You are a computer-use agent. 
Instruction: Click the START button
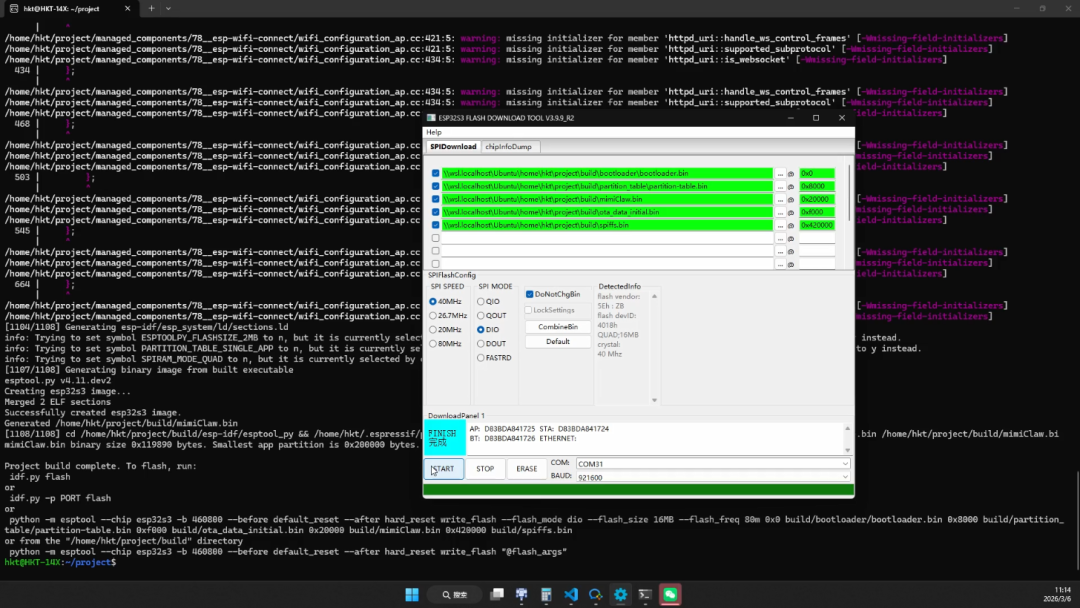click(x=444, y=469)
